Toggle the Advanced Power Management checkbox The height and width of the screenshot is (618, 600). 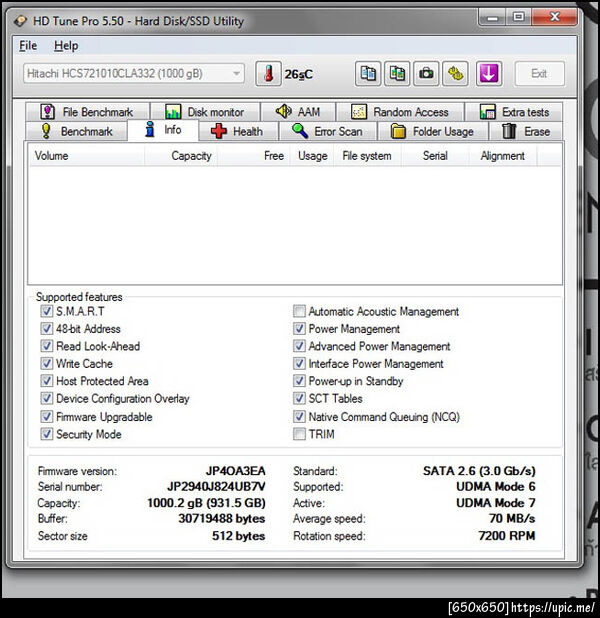coord(299,346)
